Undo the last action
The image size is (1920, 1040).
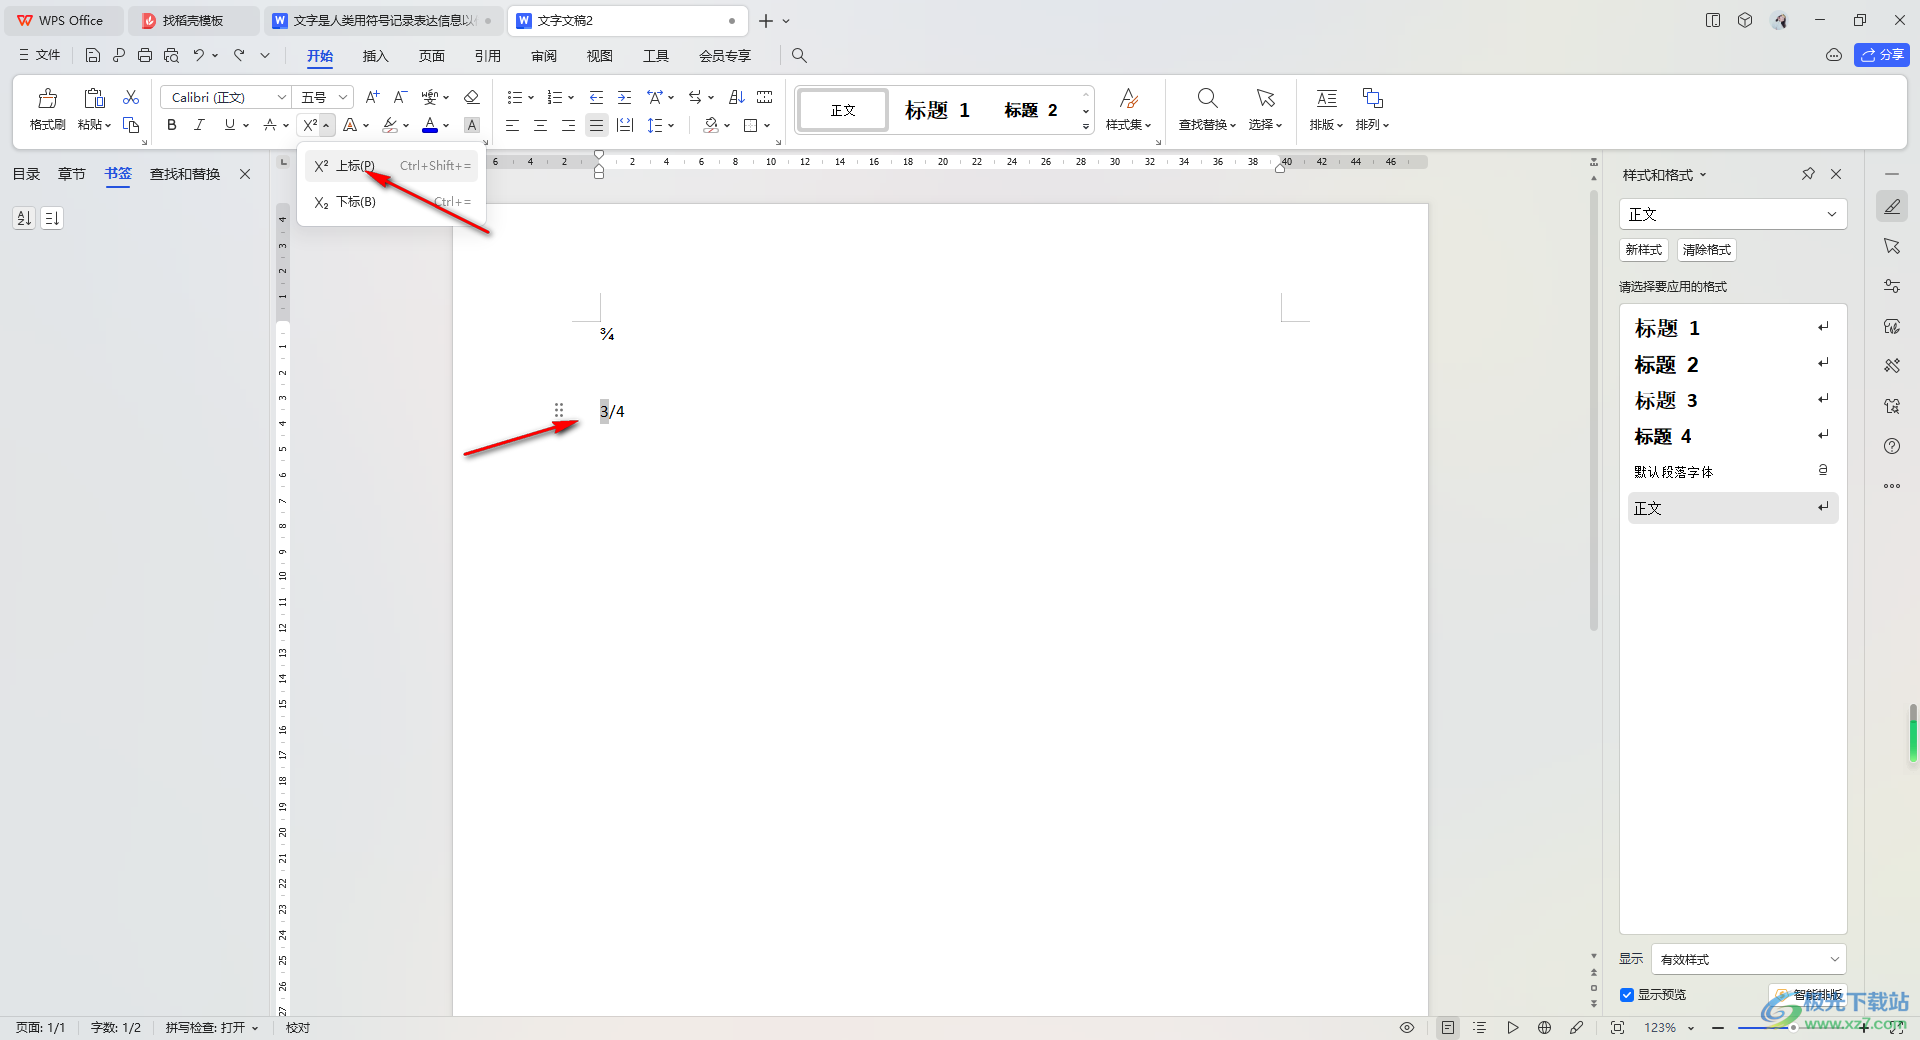pyautogui.click(x=199, y=55)
